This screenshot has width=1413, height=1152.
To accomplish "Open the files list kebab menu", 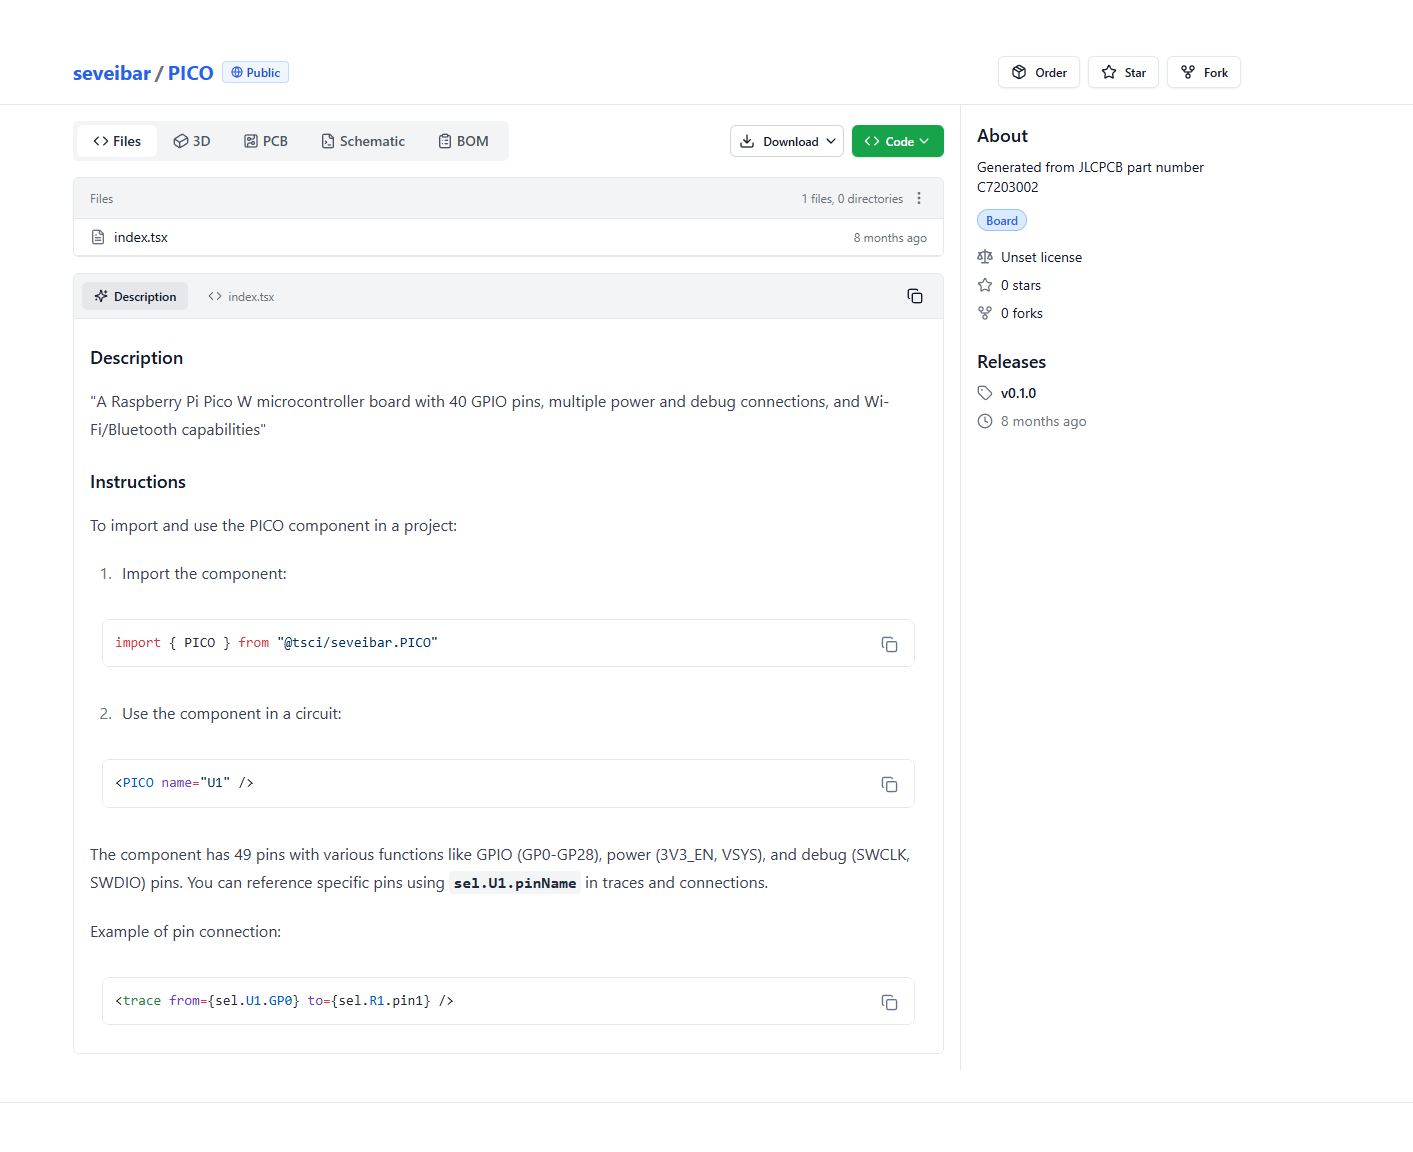I will (x=919, y=198).
